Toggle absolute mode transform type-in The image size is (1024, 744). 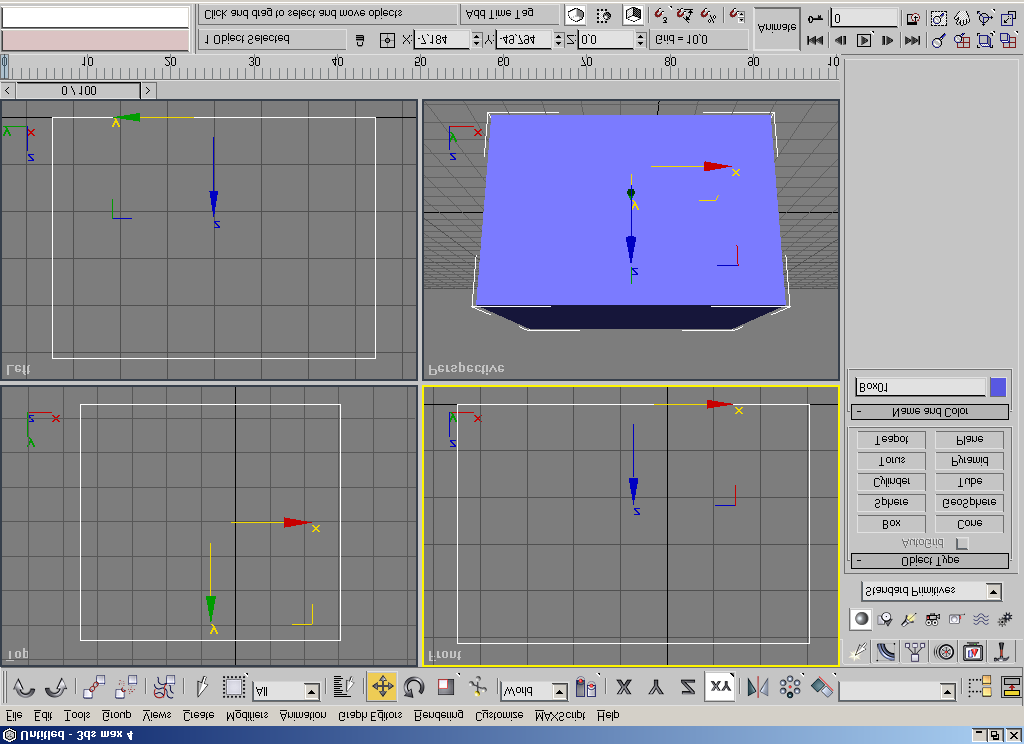point(387,40)
